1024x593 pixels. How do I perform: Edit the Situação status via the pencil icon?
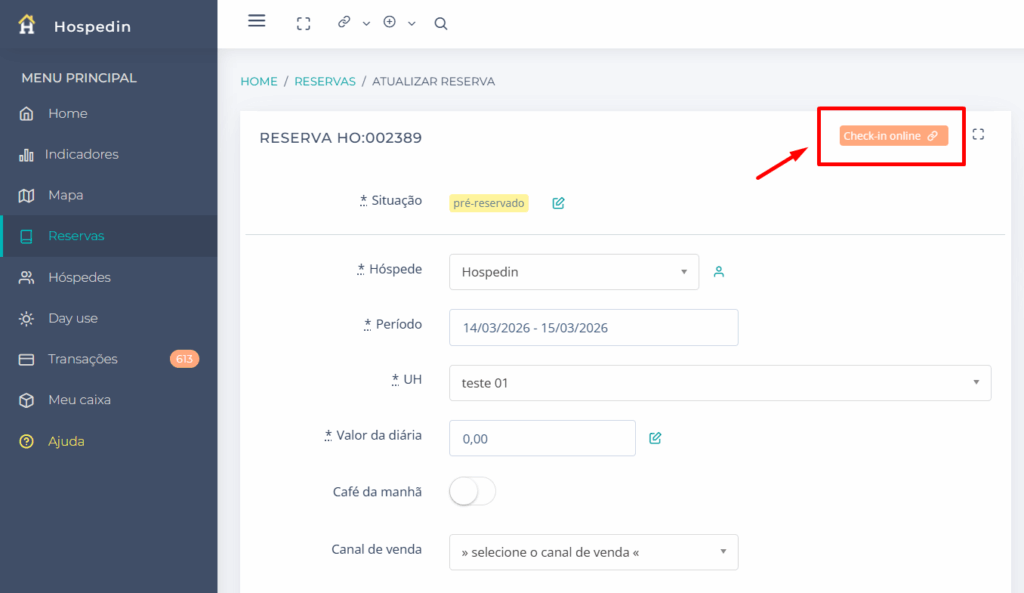tap(558, 202)
